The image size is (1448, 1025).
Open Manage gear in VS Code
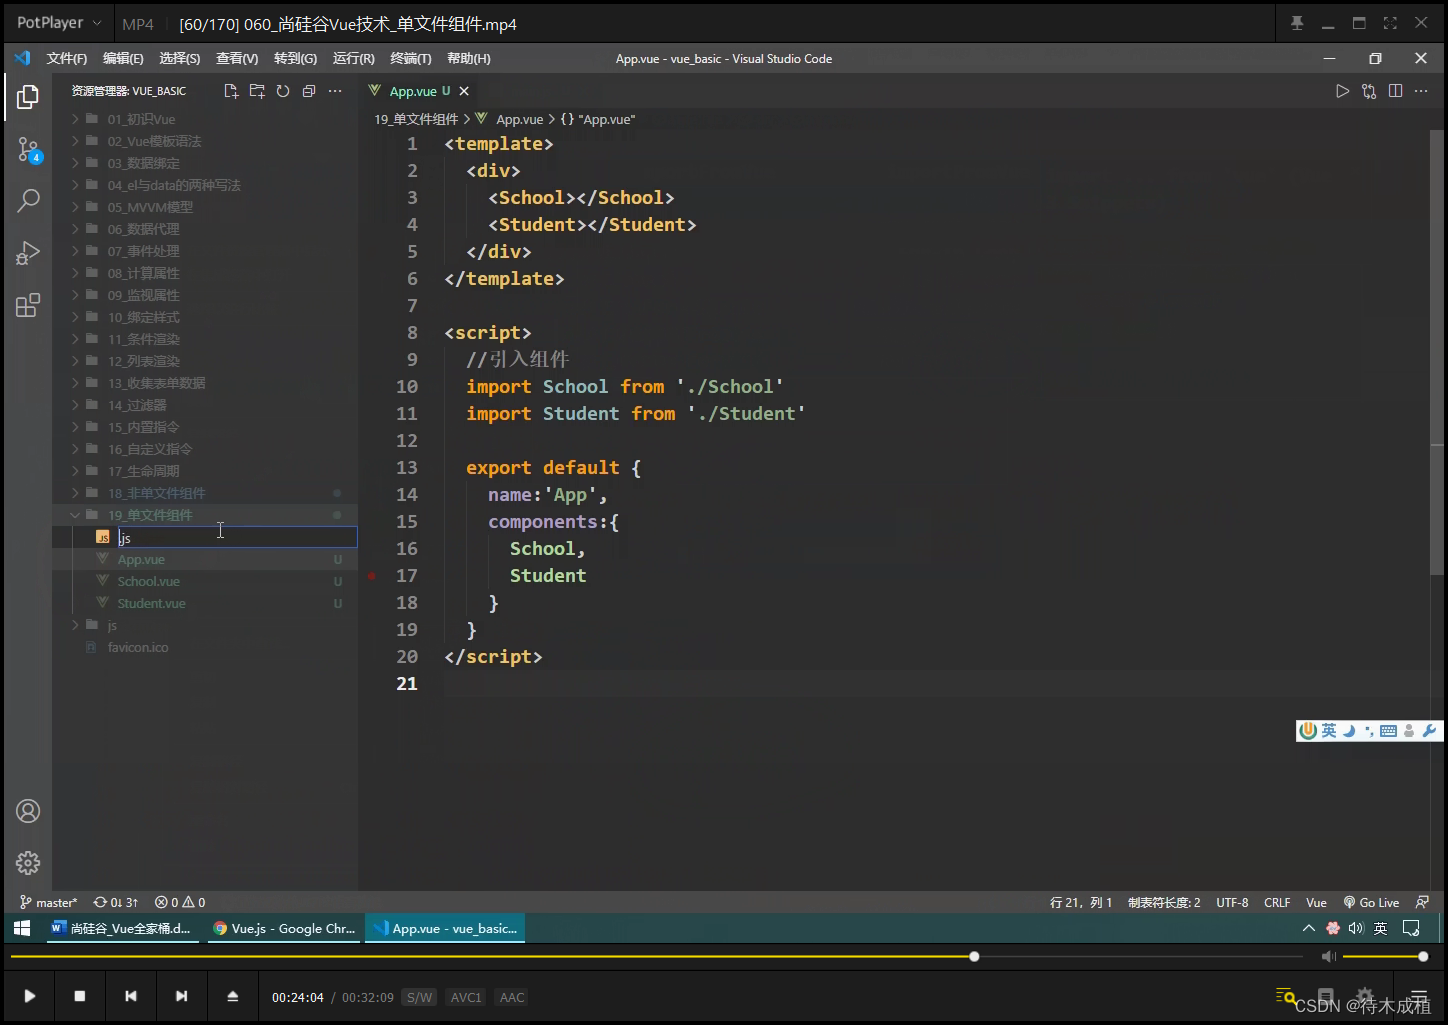(28, 863)
